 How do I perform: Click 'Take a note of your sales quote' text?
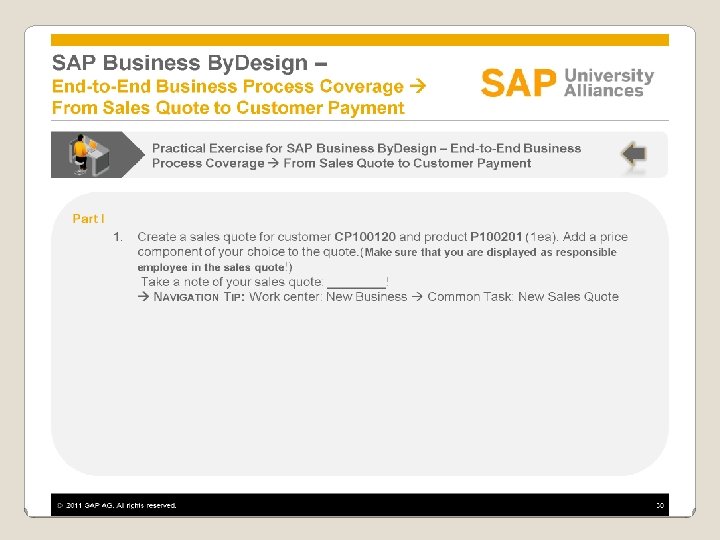[x=231, y=282]
